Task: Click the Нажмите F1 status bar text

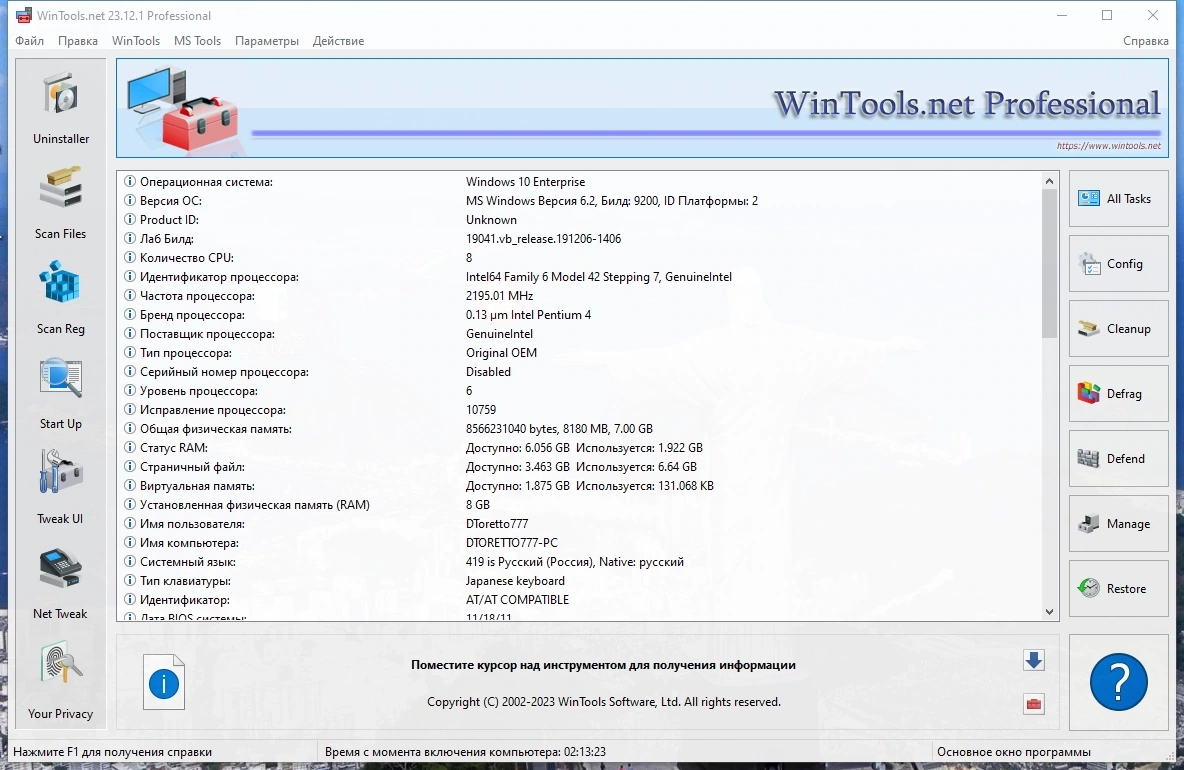Action: pyautogui.click(x=113, y=752)
